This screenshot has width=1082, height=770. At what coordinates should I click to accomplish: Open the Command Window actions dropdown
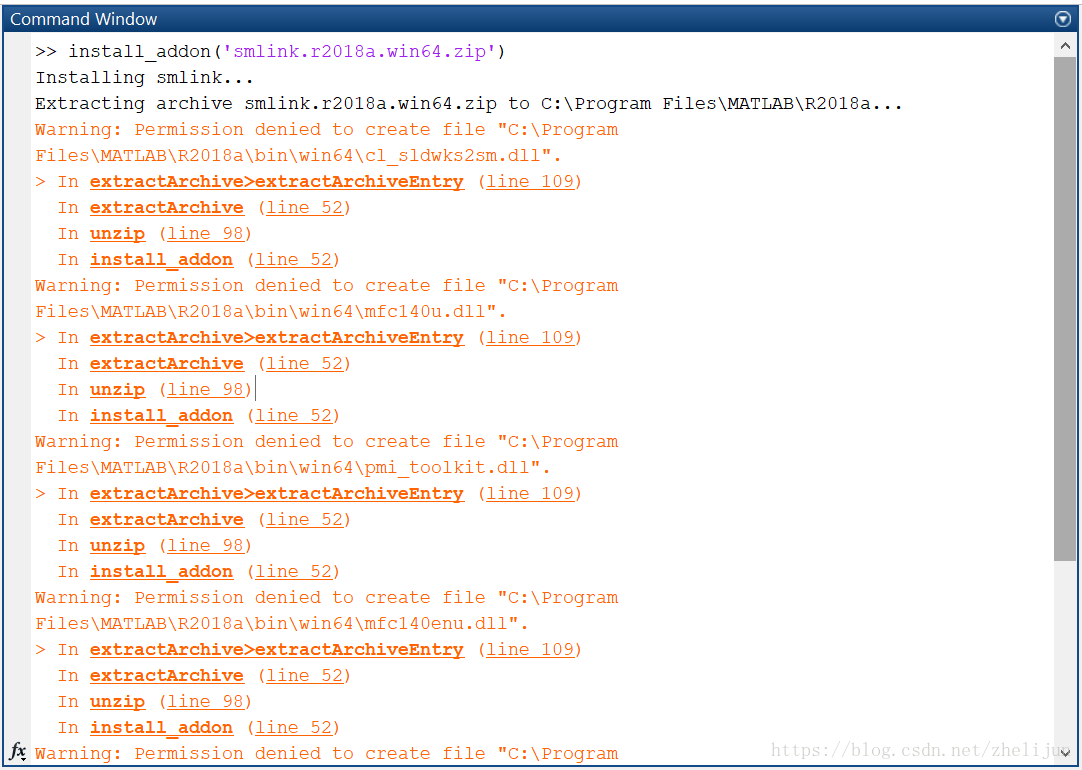tap(1062, 19)
